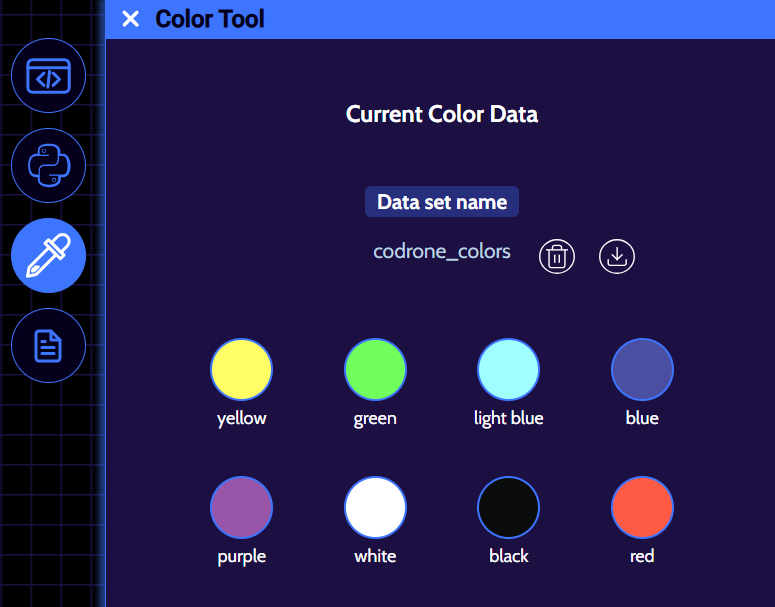
Task: Open the Python sidebar icon
Action: click(48, 166)
